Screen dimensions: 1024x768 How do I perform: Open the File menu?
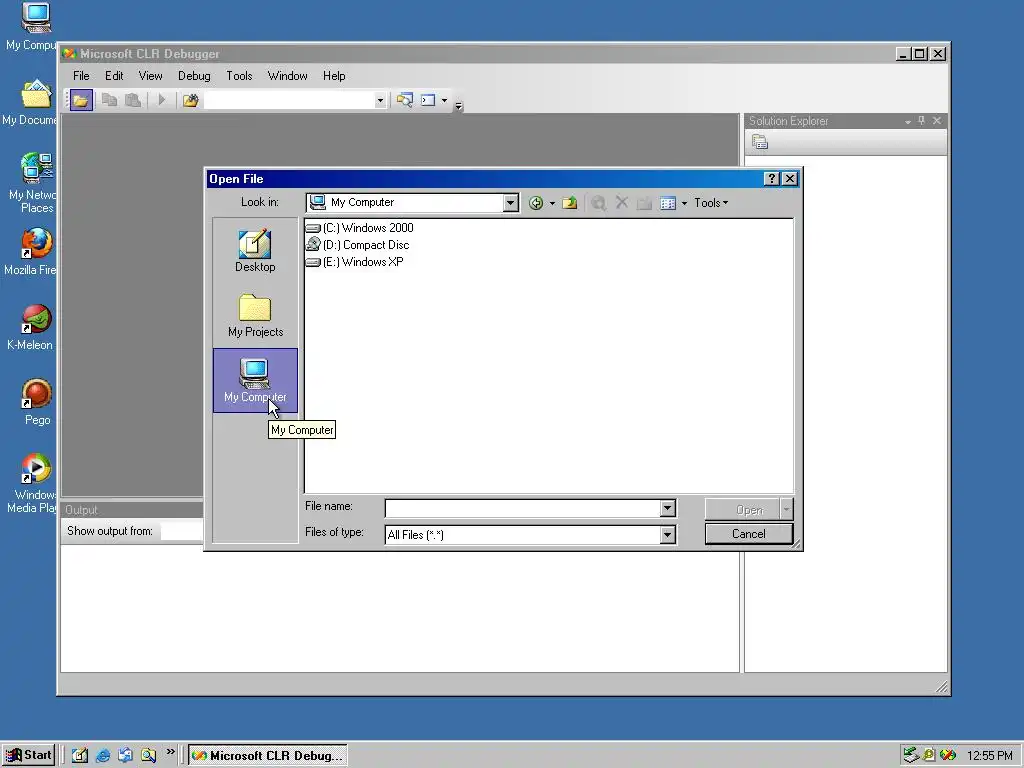81,76
